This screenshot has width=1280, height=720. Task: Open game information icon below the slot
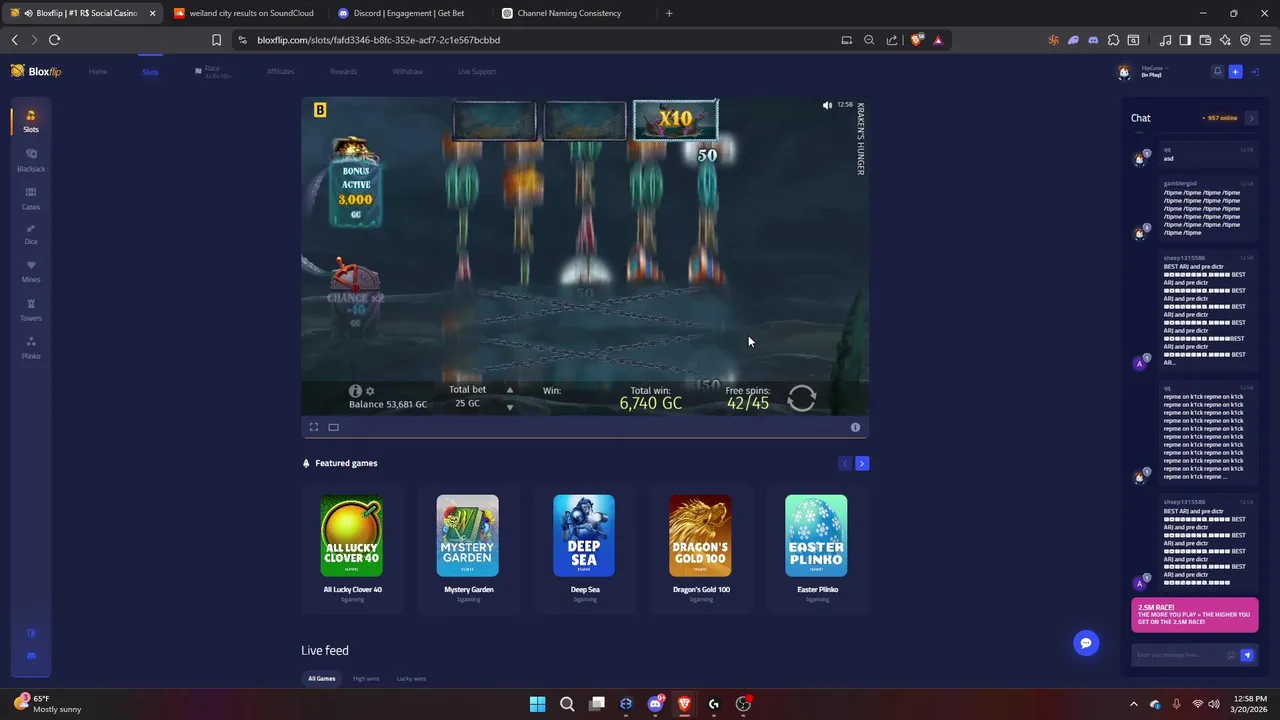click(x=855, y=427)
